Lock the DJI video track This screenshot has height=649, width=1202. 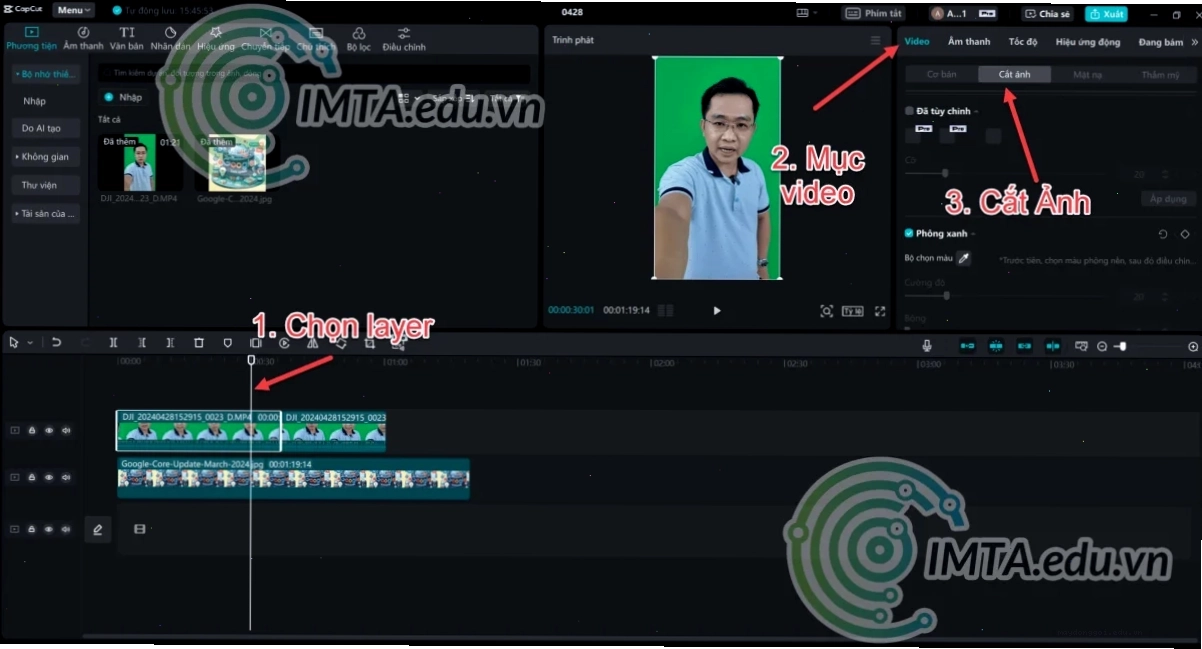click(32, 431)
